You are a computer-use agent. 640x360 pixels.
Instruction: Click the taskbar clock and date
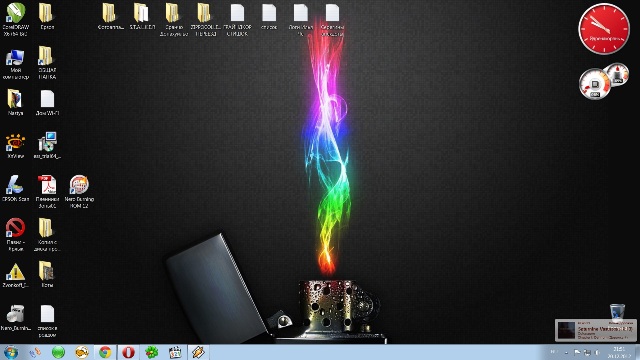(619, 352)
